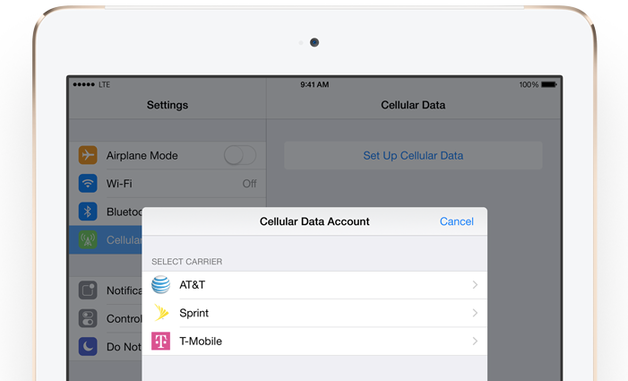Open the Control Center icon
This screenshot has height=381, width=628.
88,319
